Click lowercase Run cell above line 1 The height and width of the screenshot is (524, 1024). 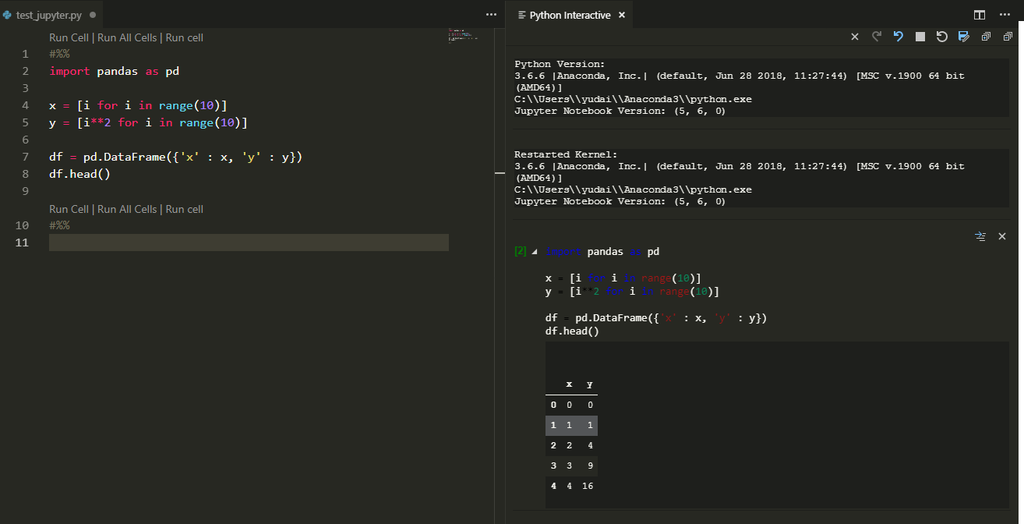tap(184, 37)
